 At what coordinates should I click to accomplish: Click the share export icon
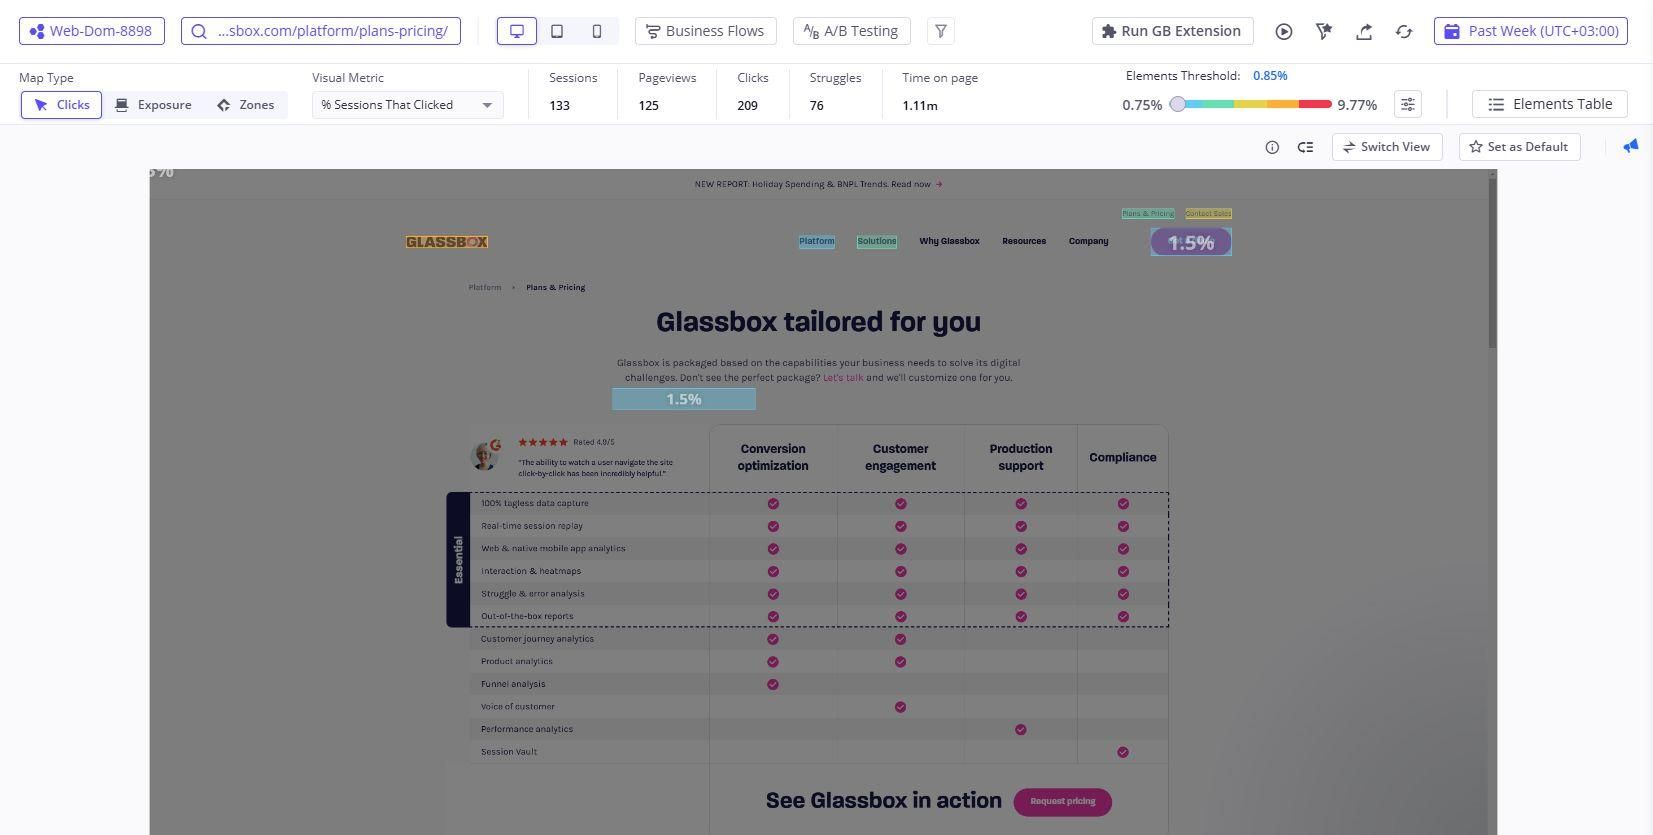(1364, 31)
